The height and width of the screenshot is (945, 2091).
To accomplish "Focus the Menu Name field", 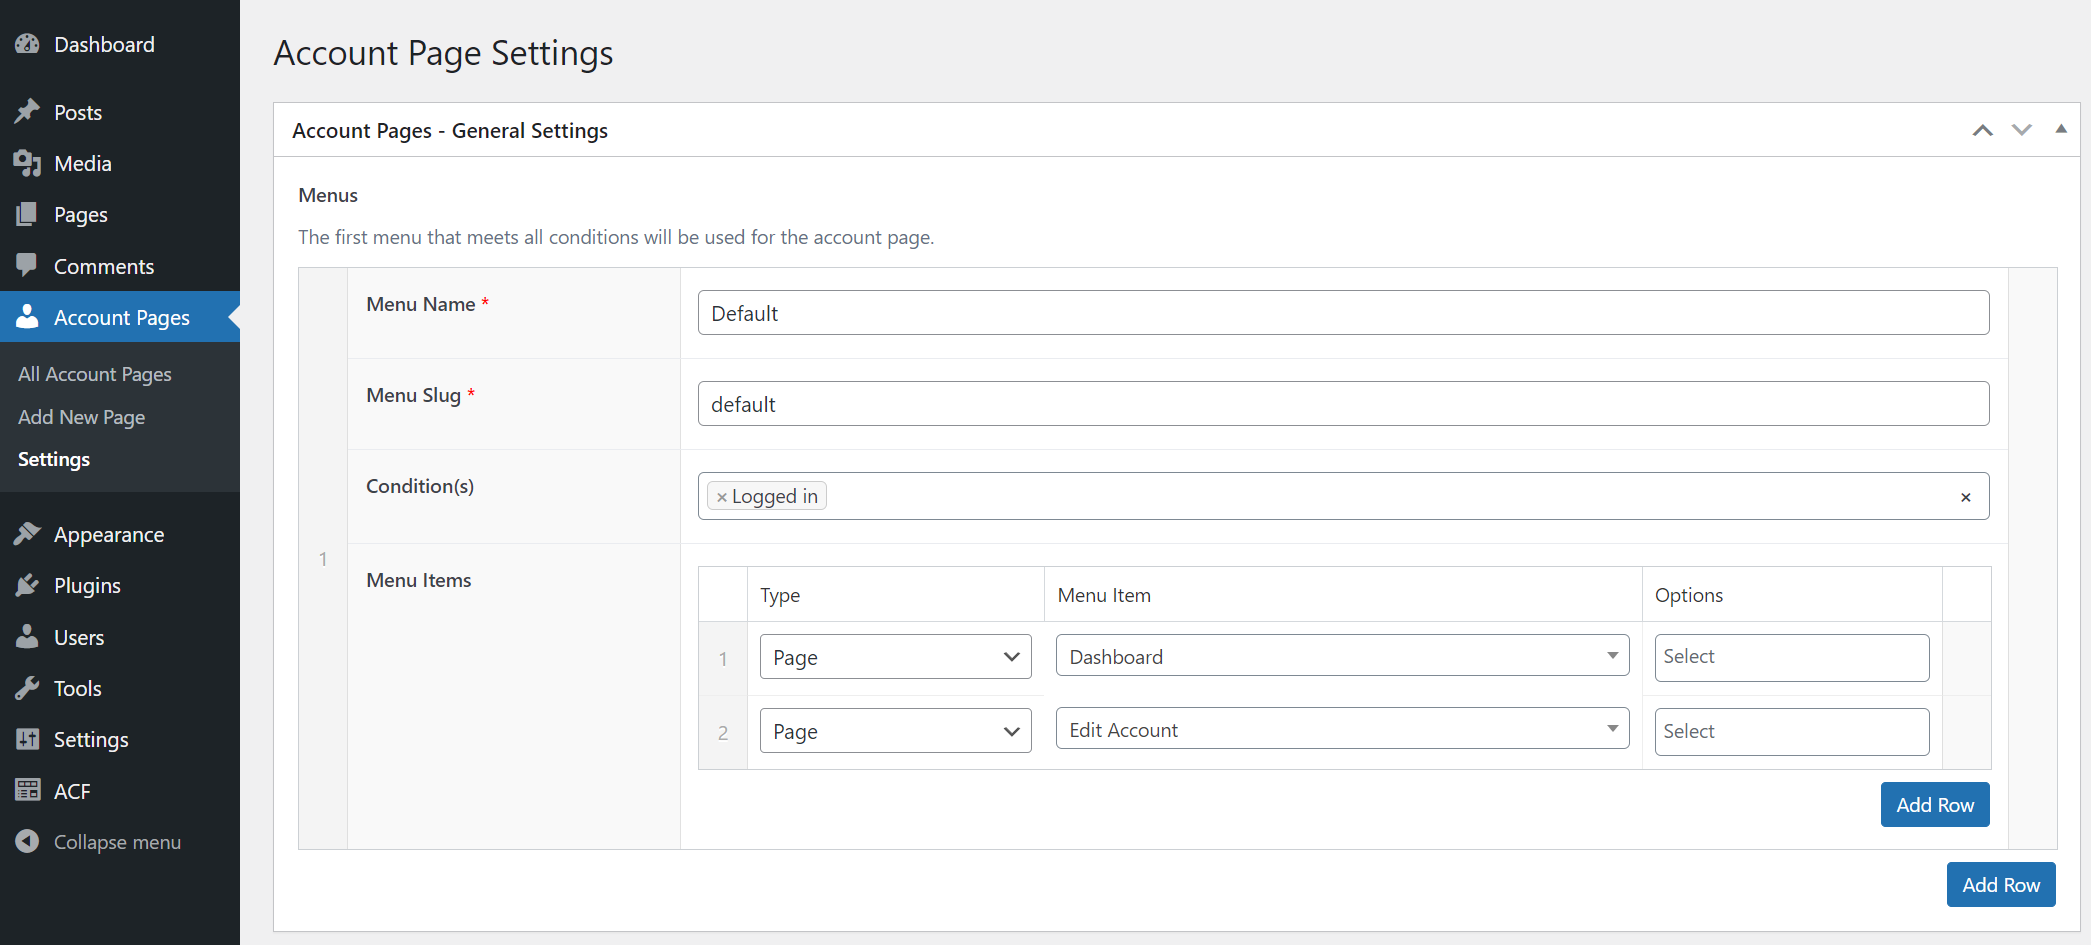I will pyautogui.click(x=1343, y=313).
